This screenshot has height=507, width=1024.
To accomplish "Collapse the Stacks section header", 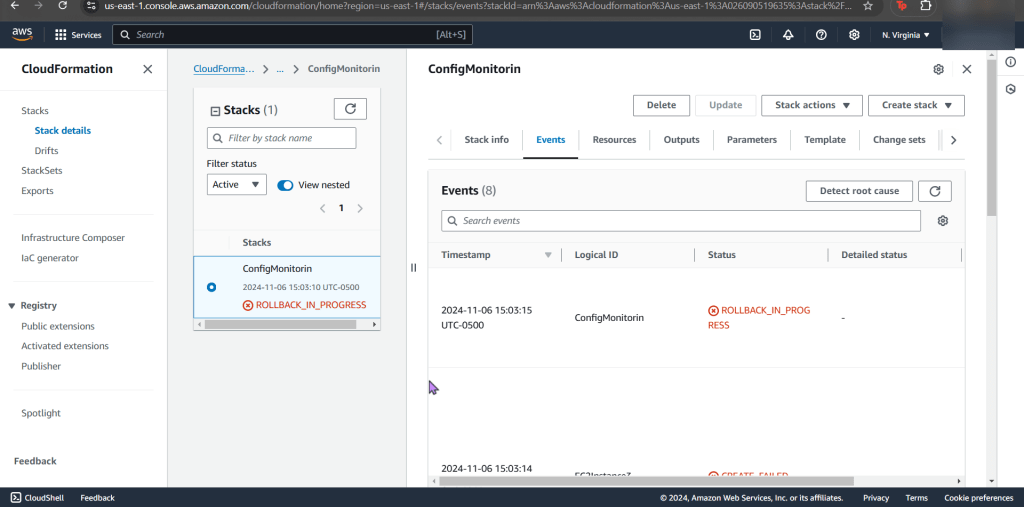I will point(215,111).
